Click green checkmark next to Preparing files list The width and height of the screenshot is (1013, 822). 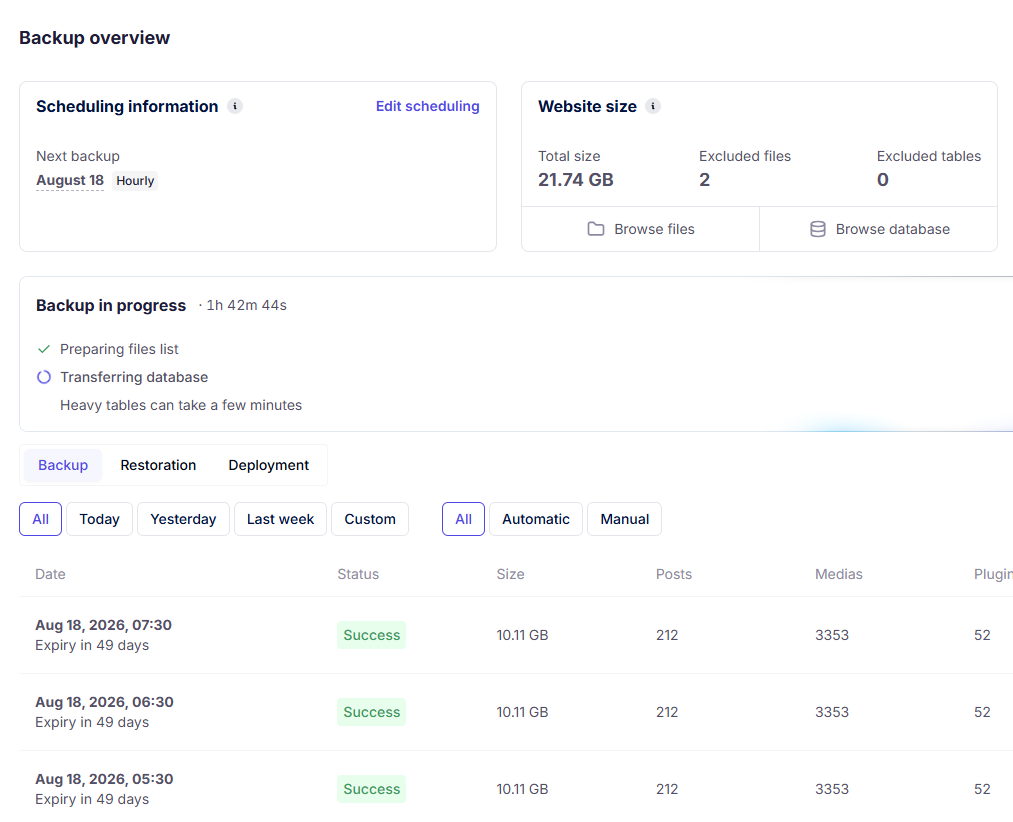tap(44, 349)
